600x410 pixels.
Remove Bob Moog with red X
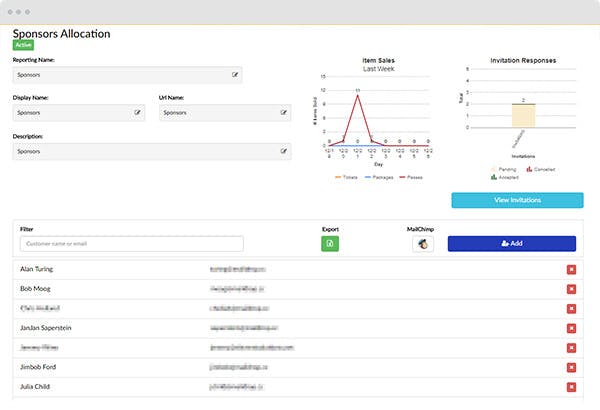571,289
